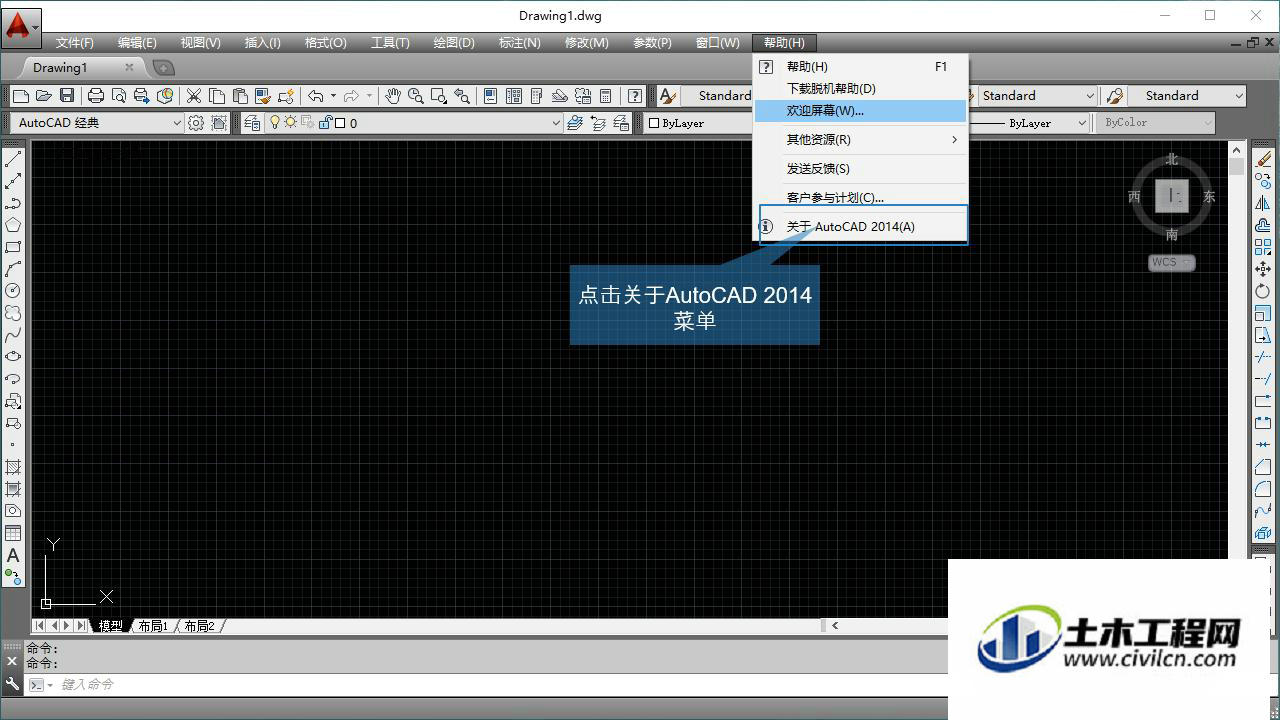Select the Ellipse draw tool
This screenshot has width=1280, height=720.
click(x=13, y=357)
